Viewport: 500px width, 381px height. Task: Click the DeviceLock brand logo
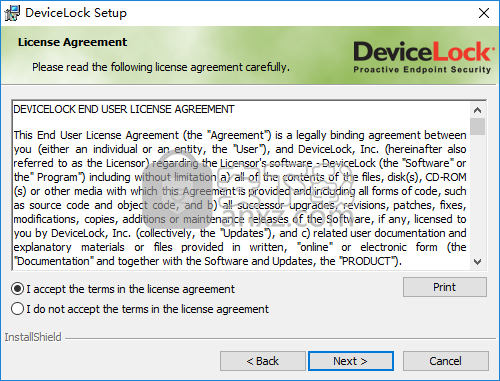423,57
